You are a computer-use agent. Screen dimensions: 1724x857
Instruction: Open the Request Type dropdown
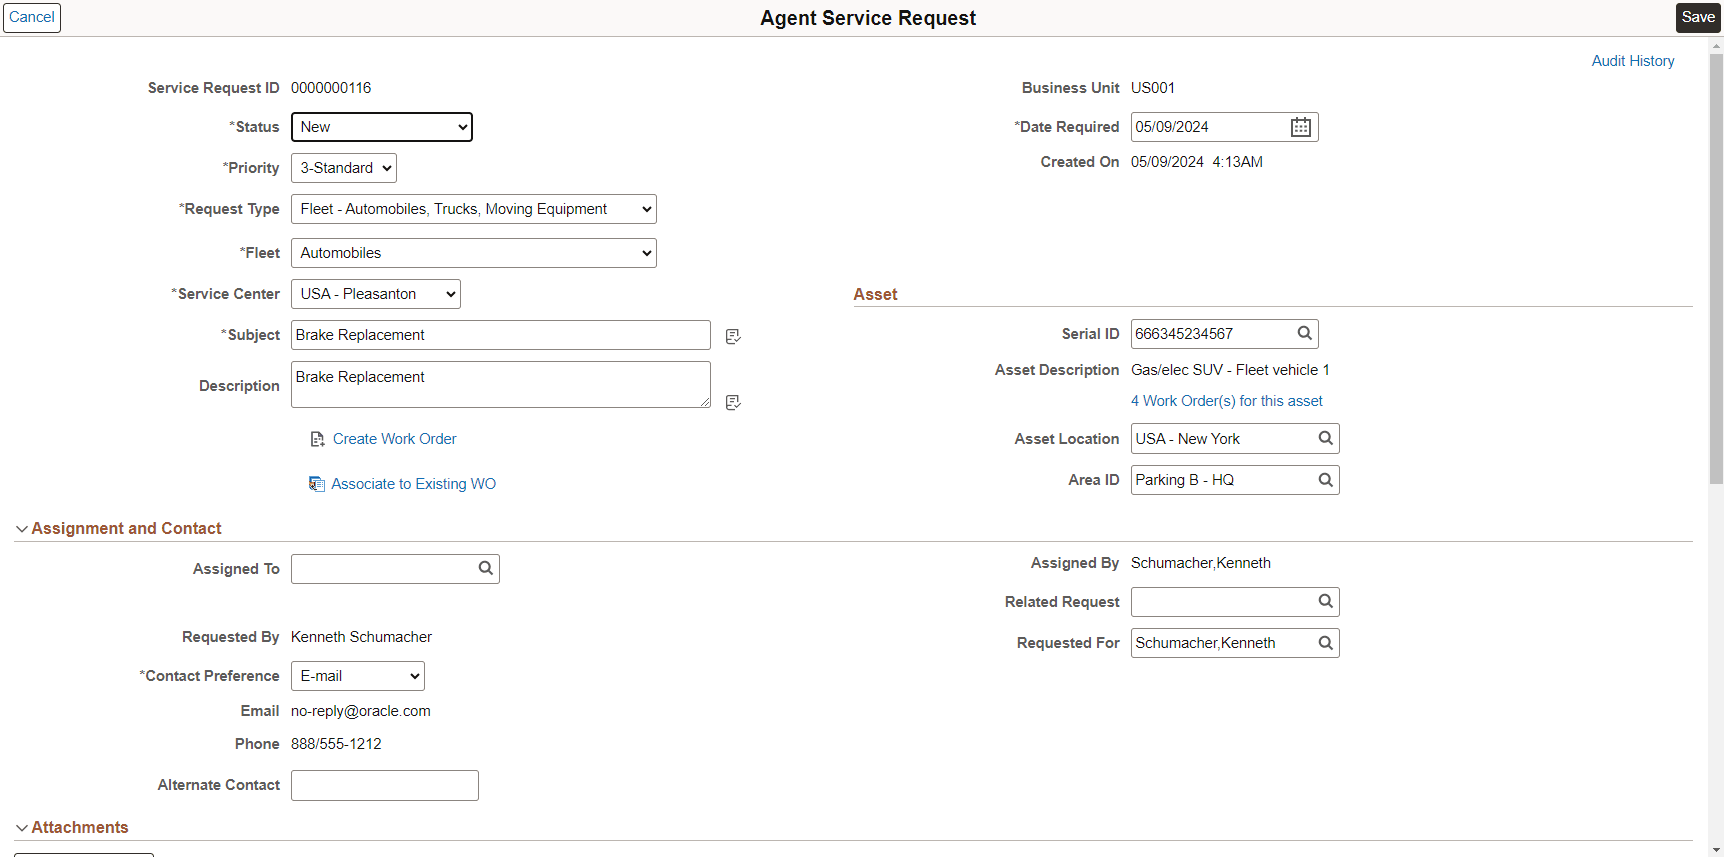point(474,209)
